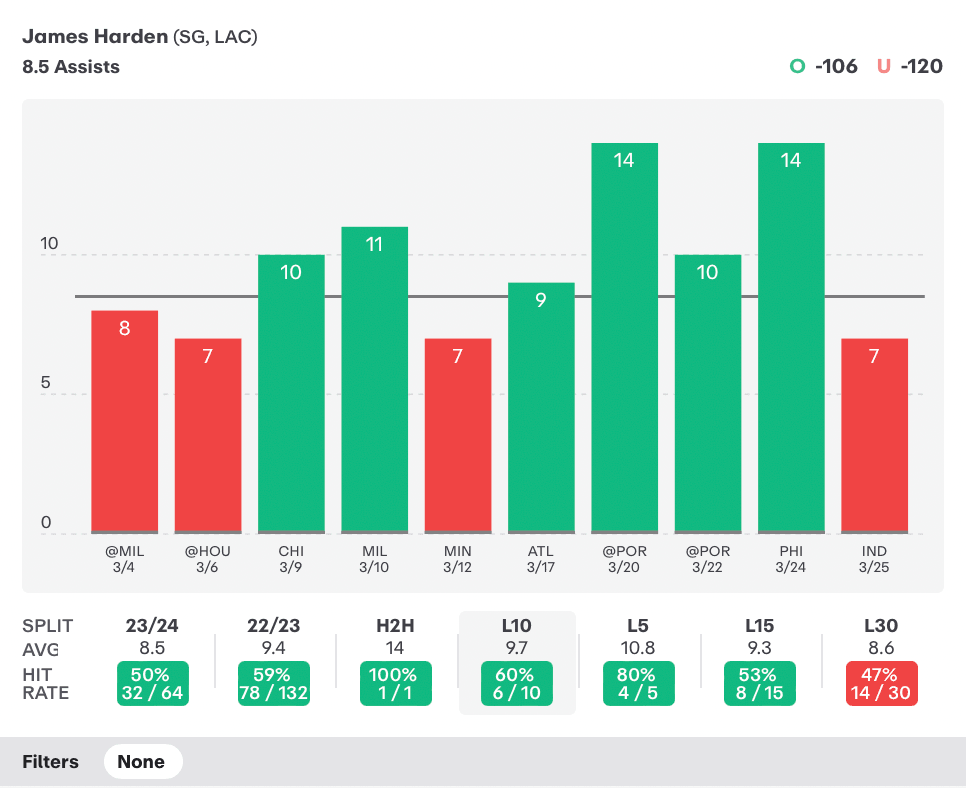
Task: Click the green 9-assist bar for ATL 3/17
Action: click(x=541, y=408)
